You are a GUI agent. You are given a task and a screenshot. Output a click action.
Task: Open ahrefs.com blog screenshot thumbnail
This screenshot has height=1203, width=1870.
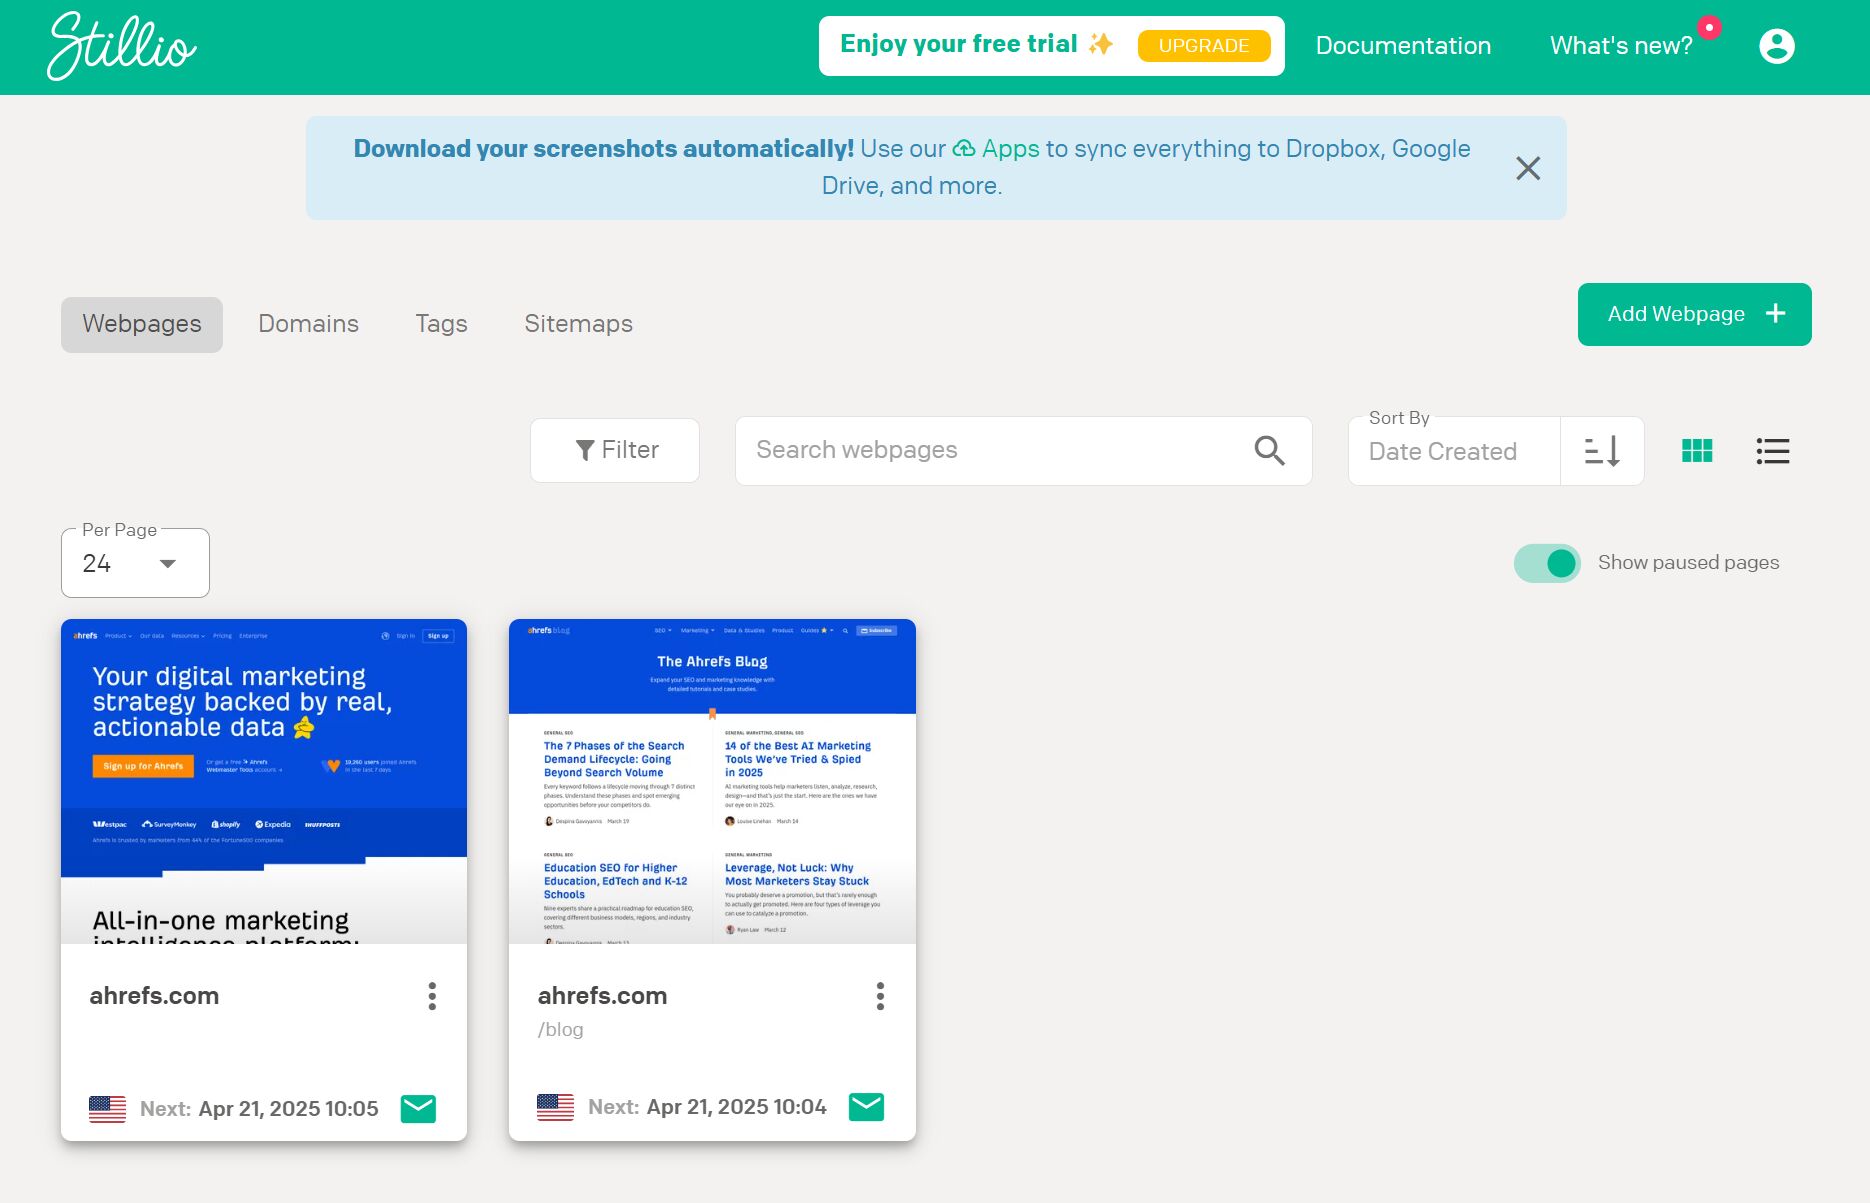click(712, 782)
